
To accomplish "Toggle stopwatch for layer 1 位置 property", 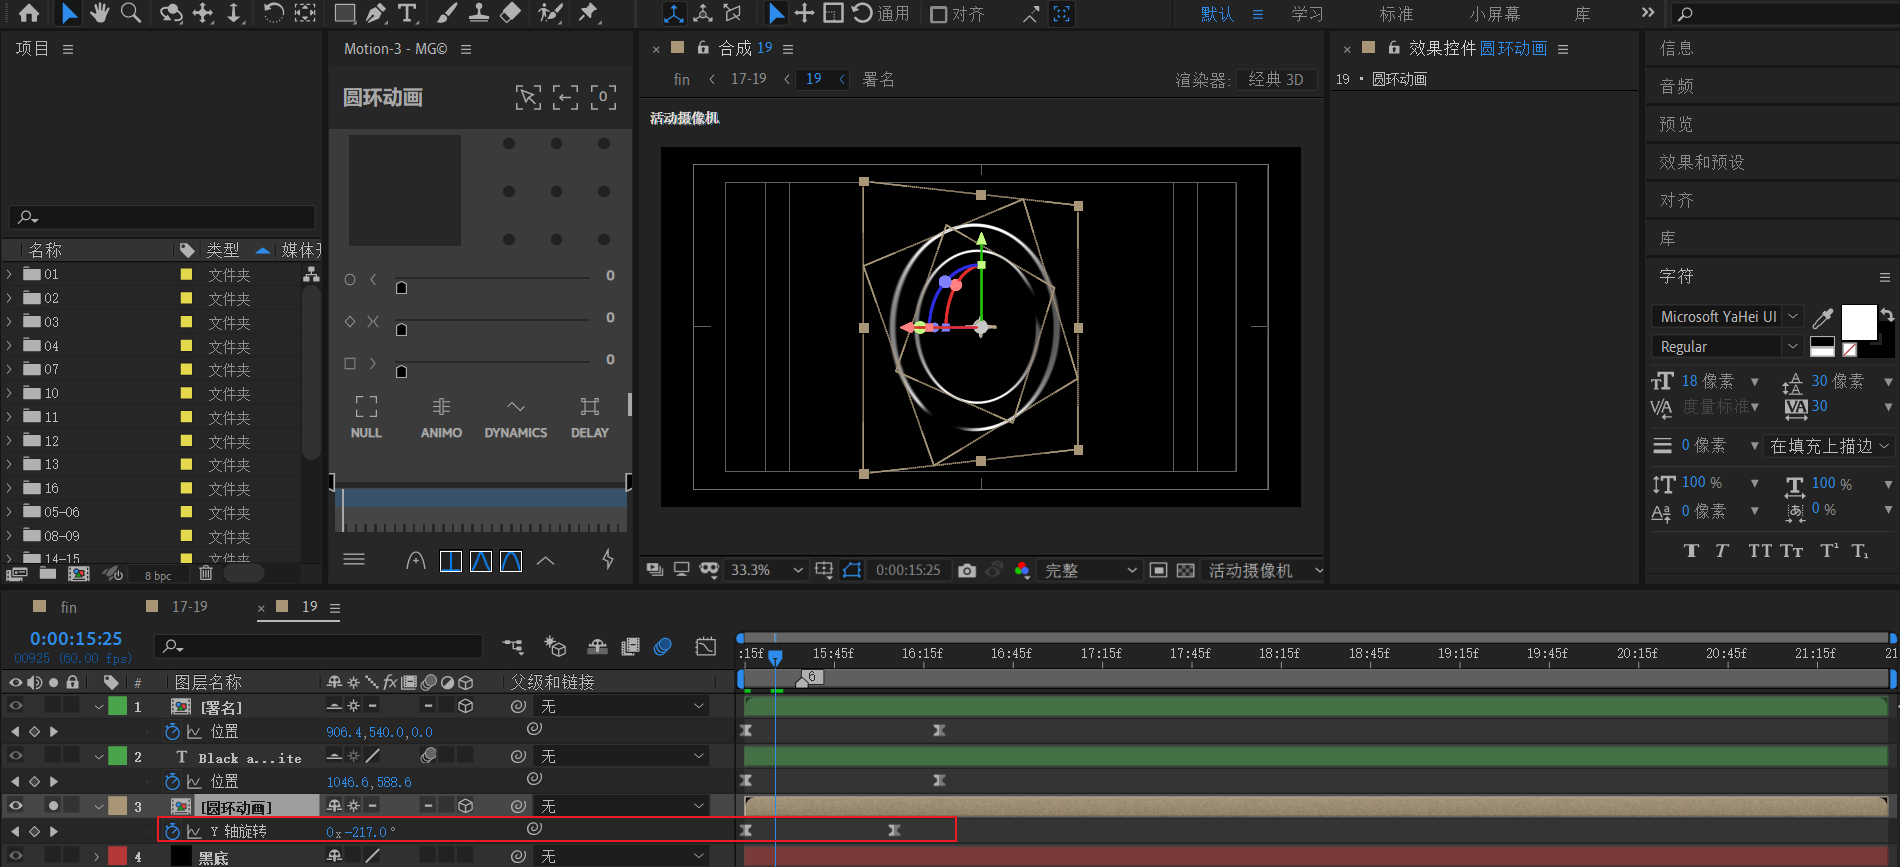I will (x=172, y=731).
